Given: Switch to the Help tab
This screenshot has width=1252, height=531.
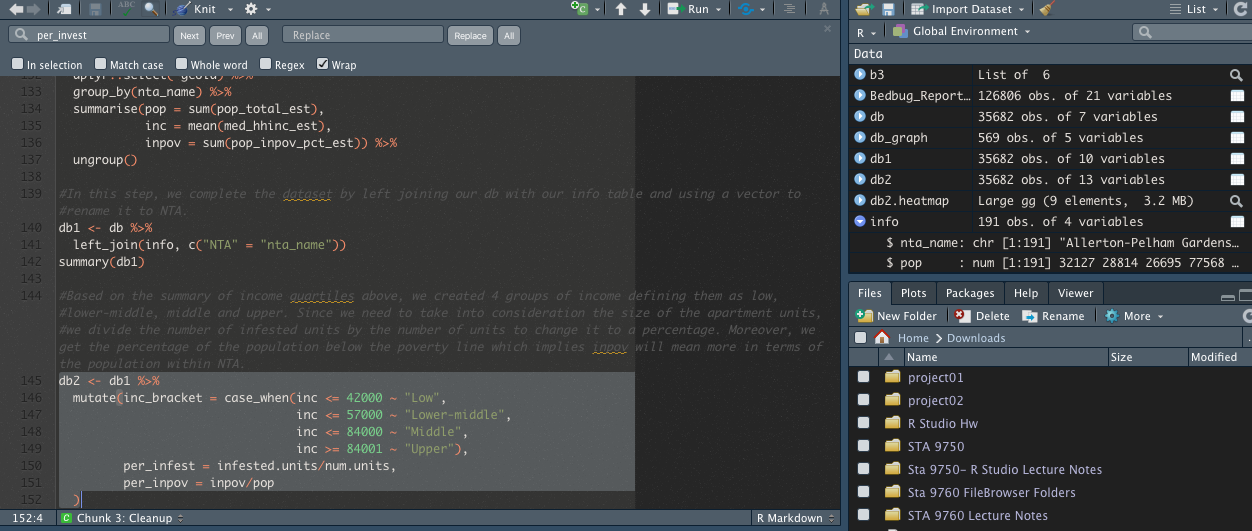Looking at the screenshot, I should pyautogui.click(x=1026, y=293).
